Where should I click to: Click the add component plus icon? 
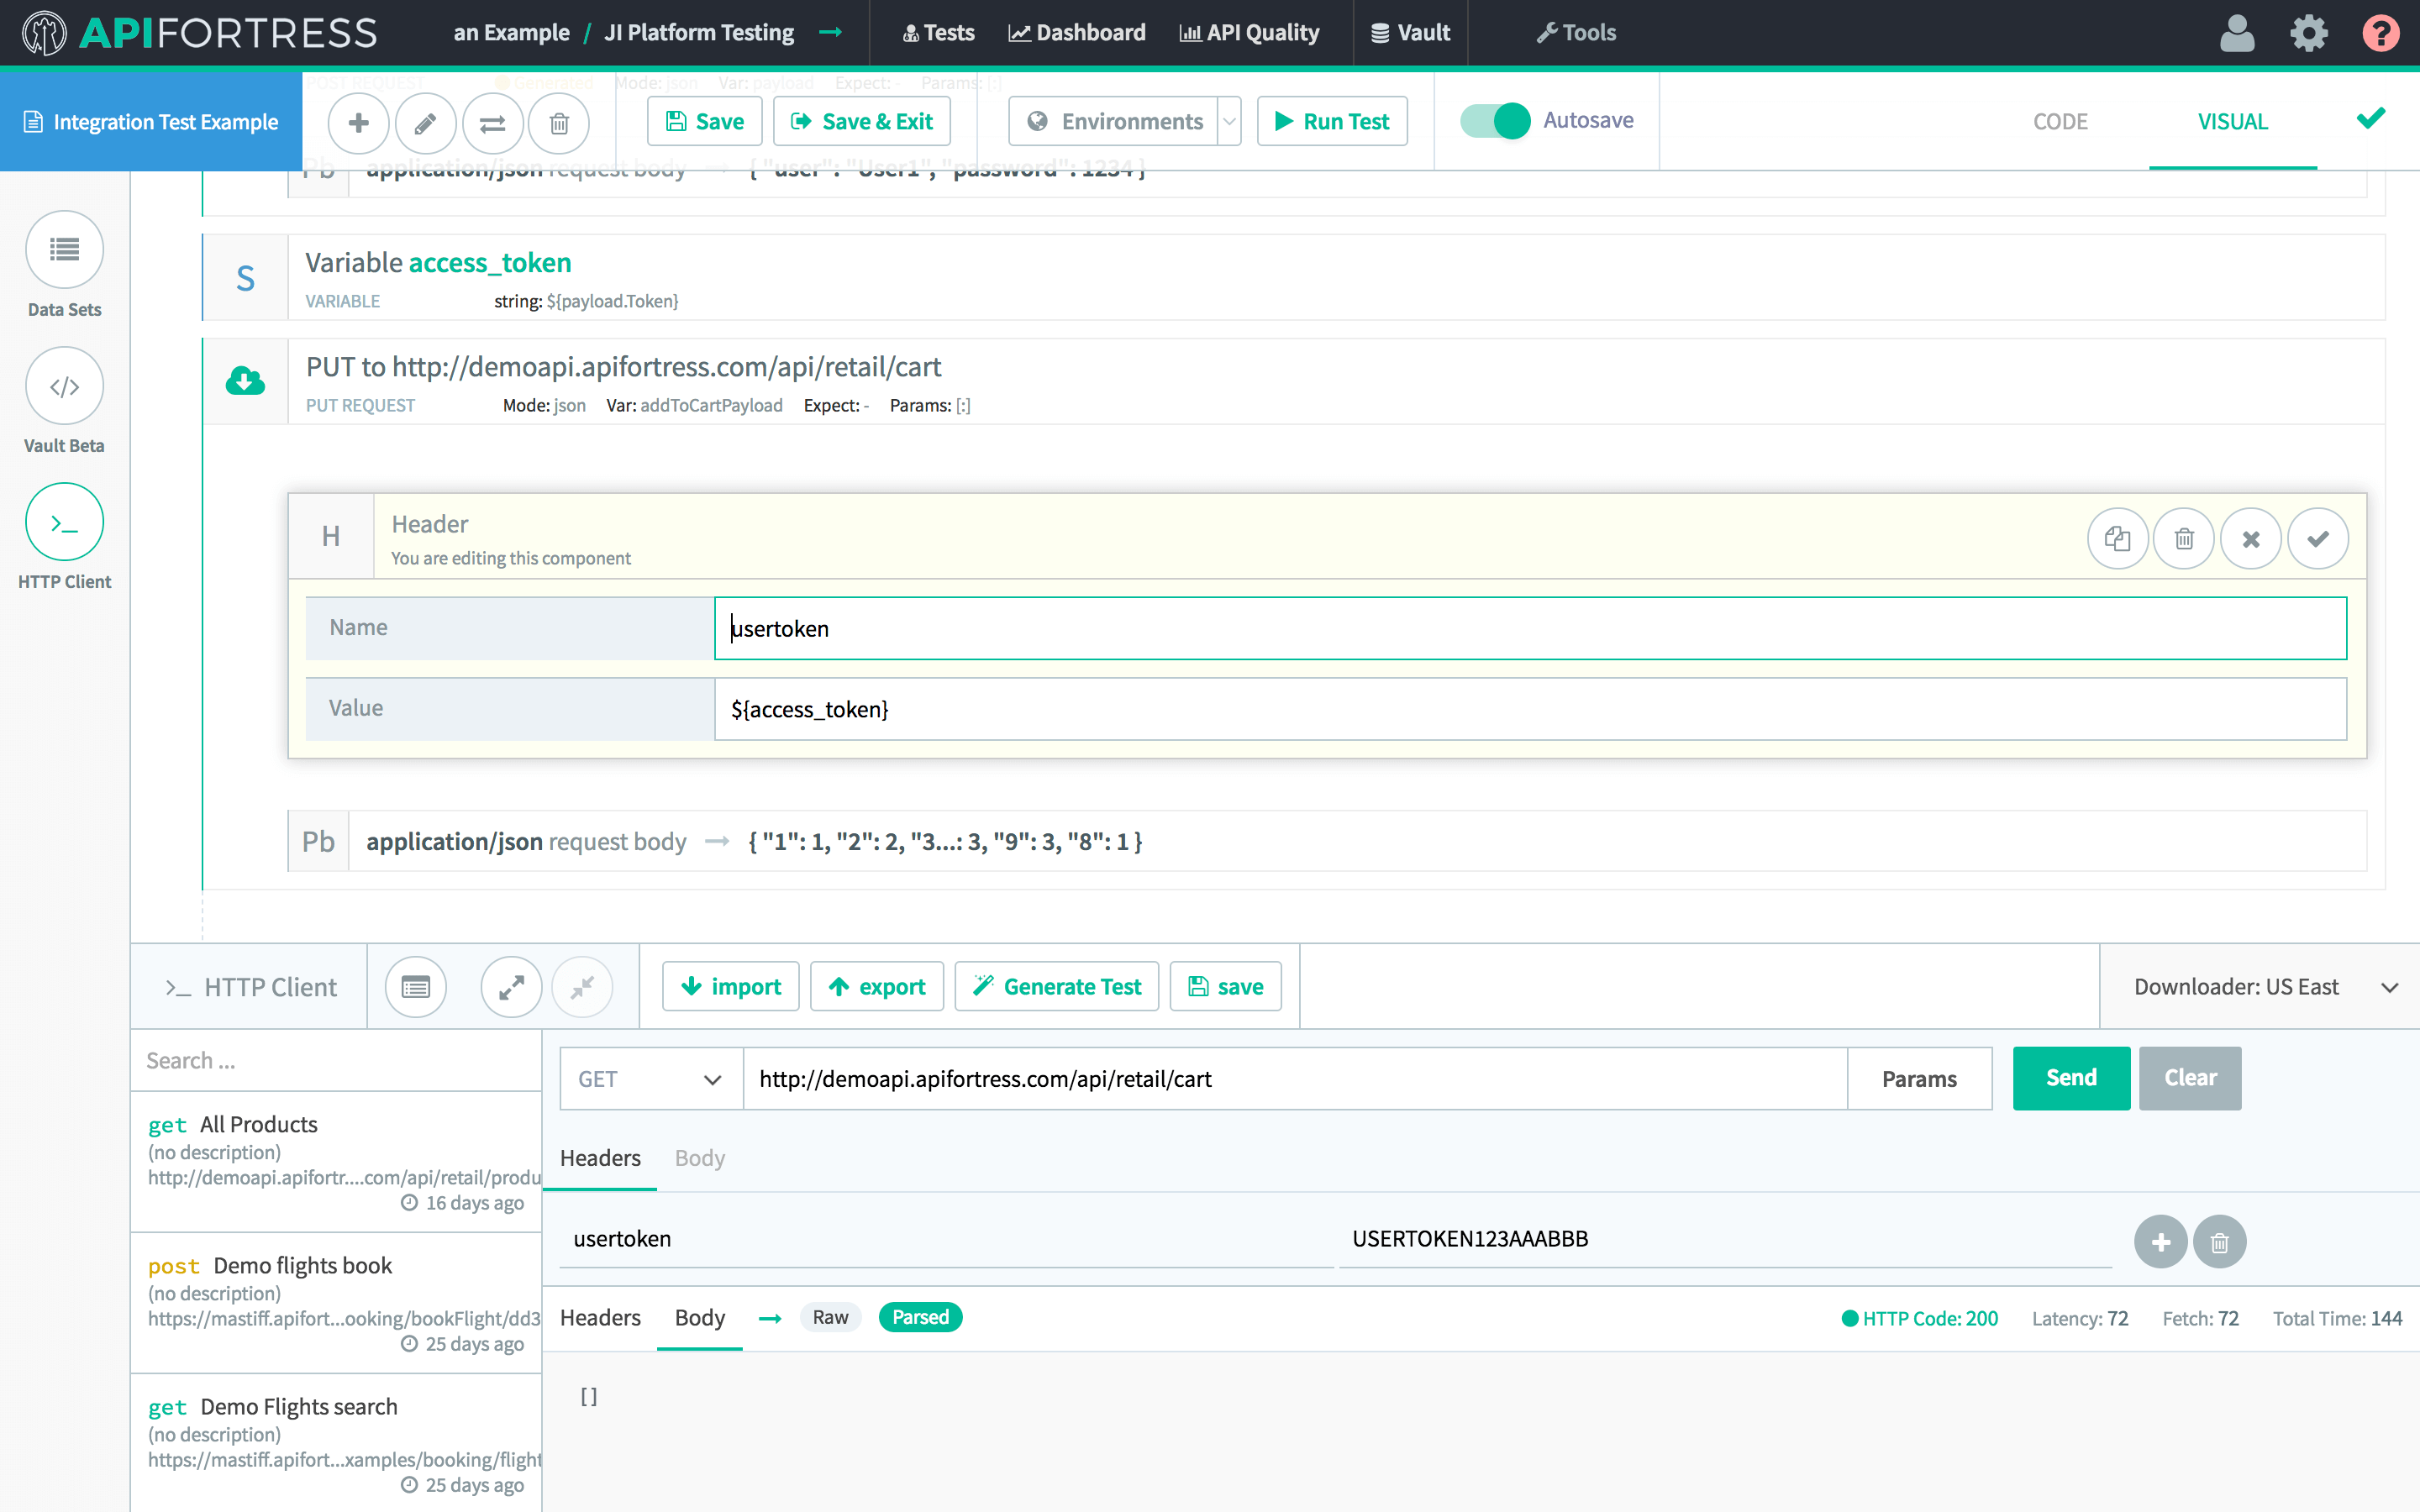(358, 122)
